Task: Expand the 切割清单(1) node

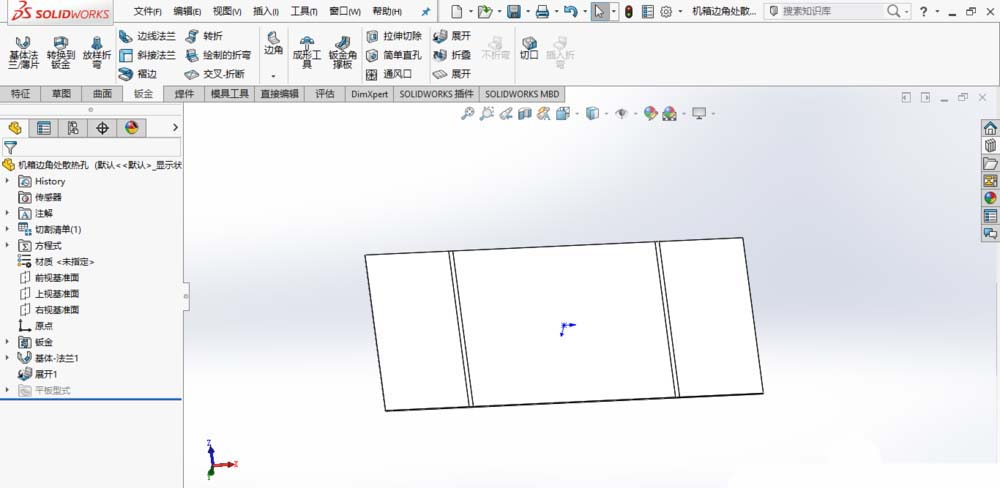Action: point(8,229)
